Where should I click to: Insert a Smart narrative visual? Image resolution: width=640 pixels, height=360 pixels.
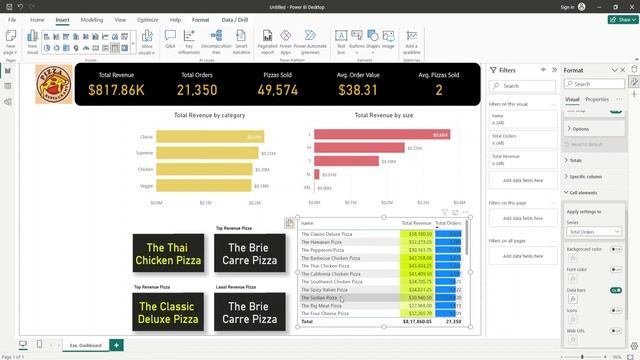coord(241,42)
